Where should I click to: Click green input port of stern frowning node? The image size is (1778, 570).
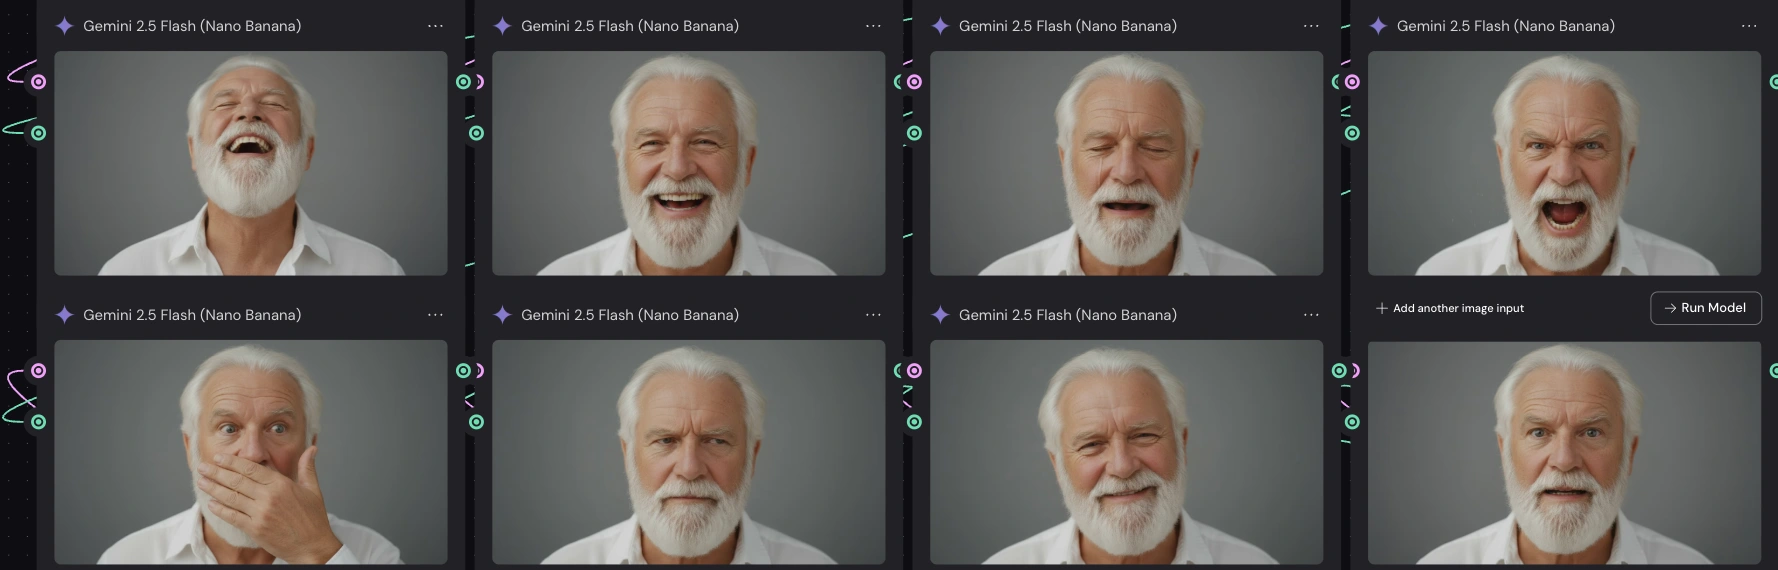(x=476, y=422)
